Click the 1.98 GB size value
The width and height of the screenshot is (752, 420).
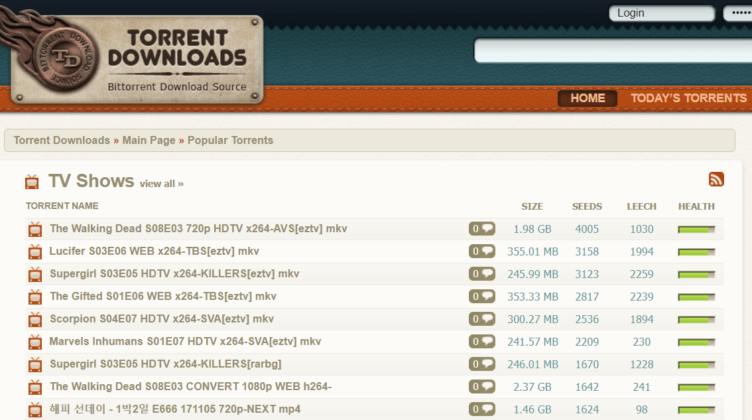point(532,229)
